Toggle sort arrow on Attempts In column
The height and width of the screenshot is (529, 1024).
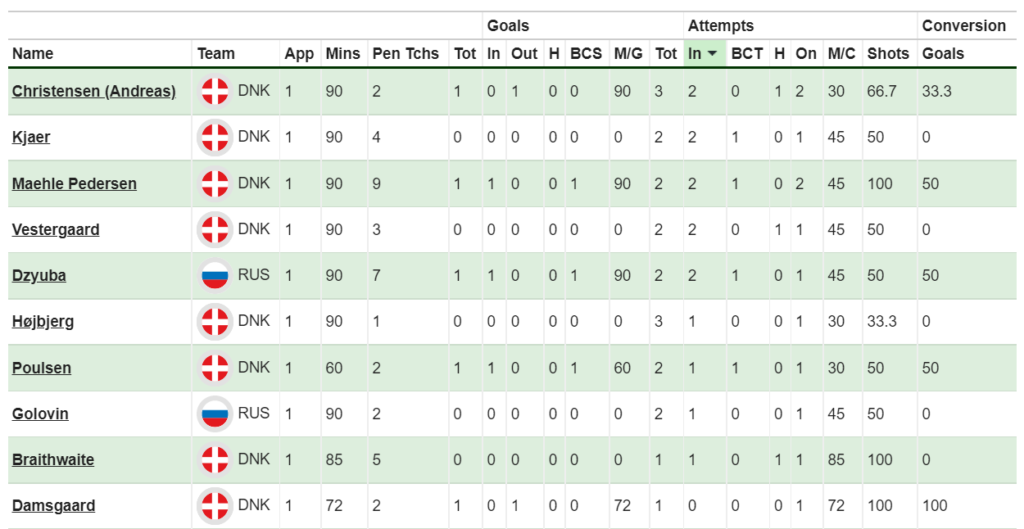[x=712, y=54]
